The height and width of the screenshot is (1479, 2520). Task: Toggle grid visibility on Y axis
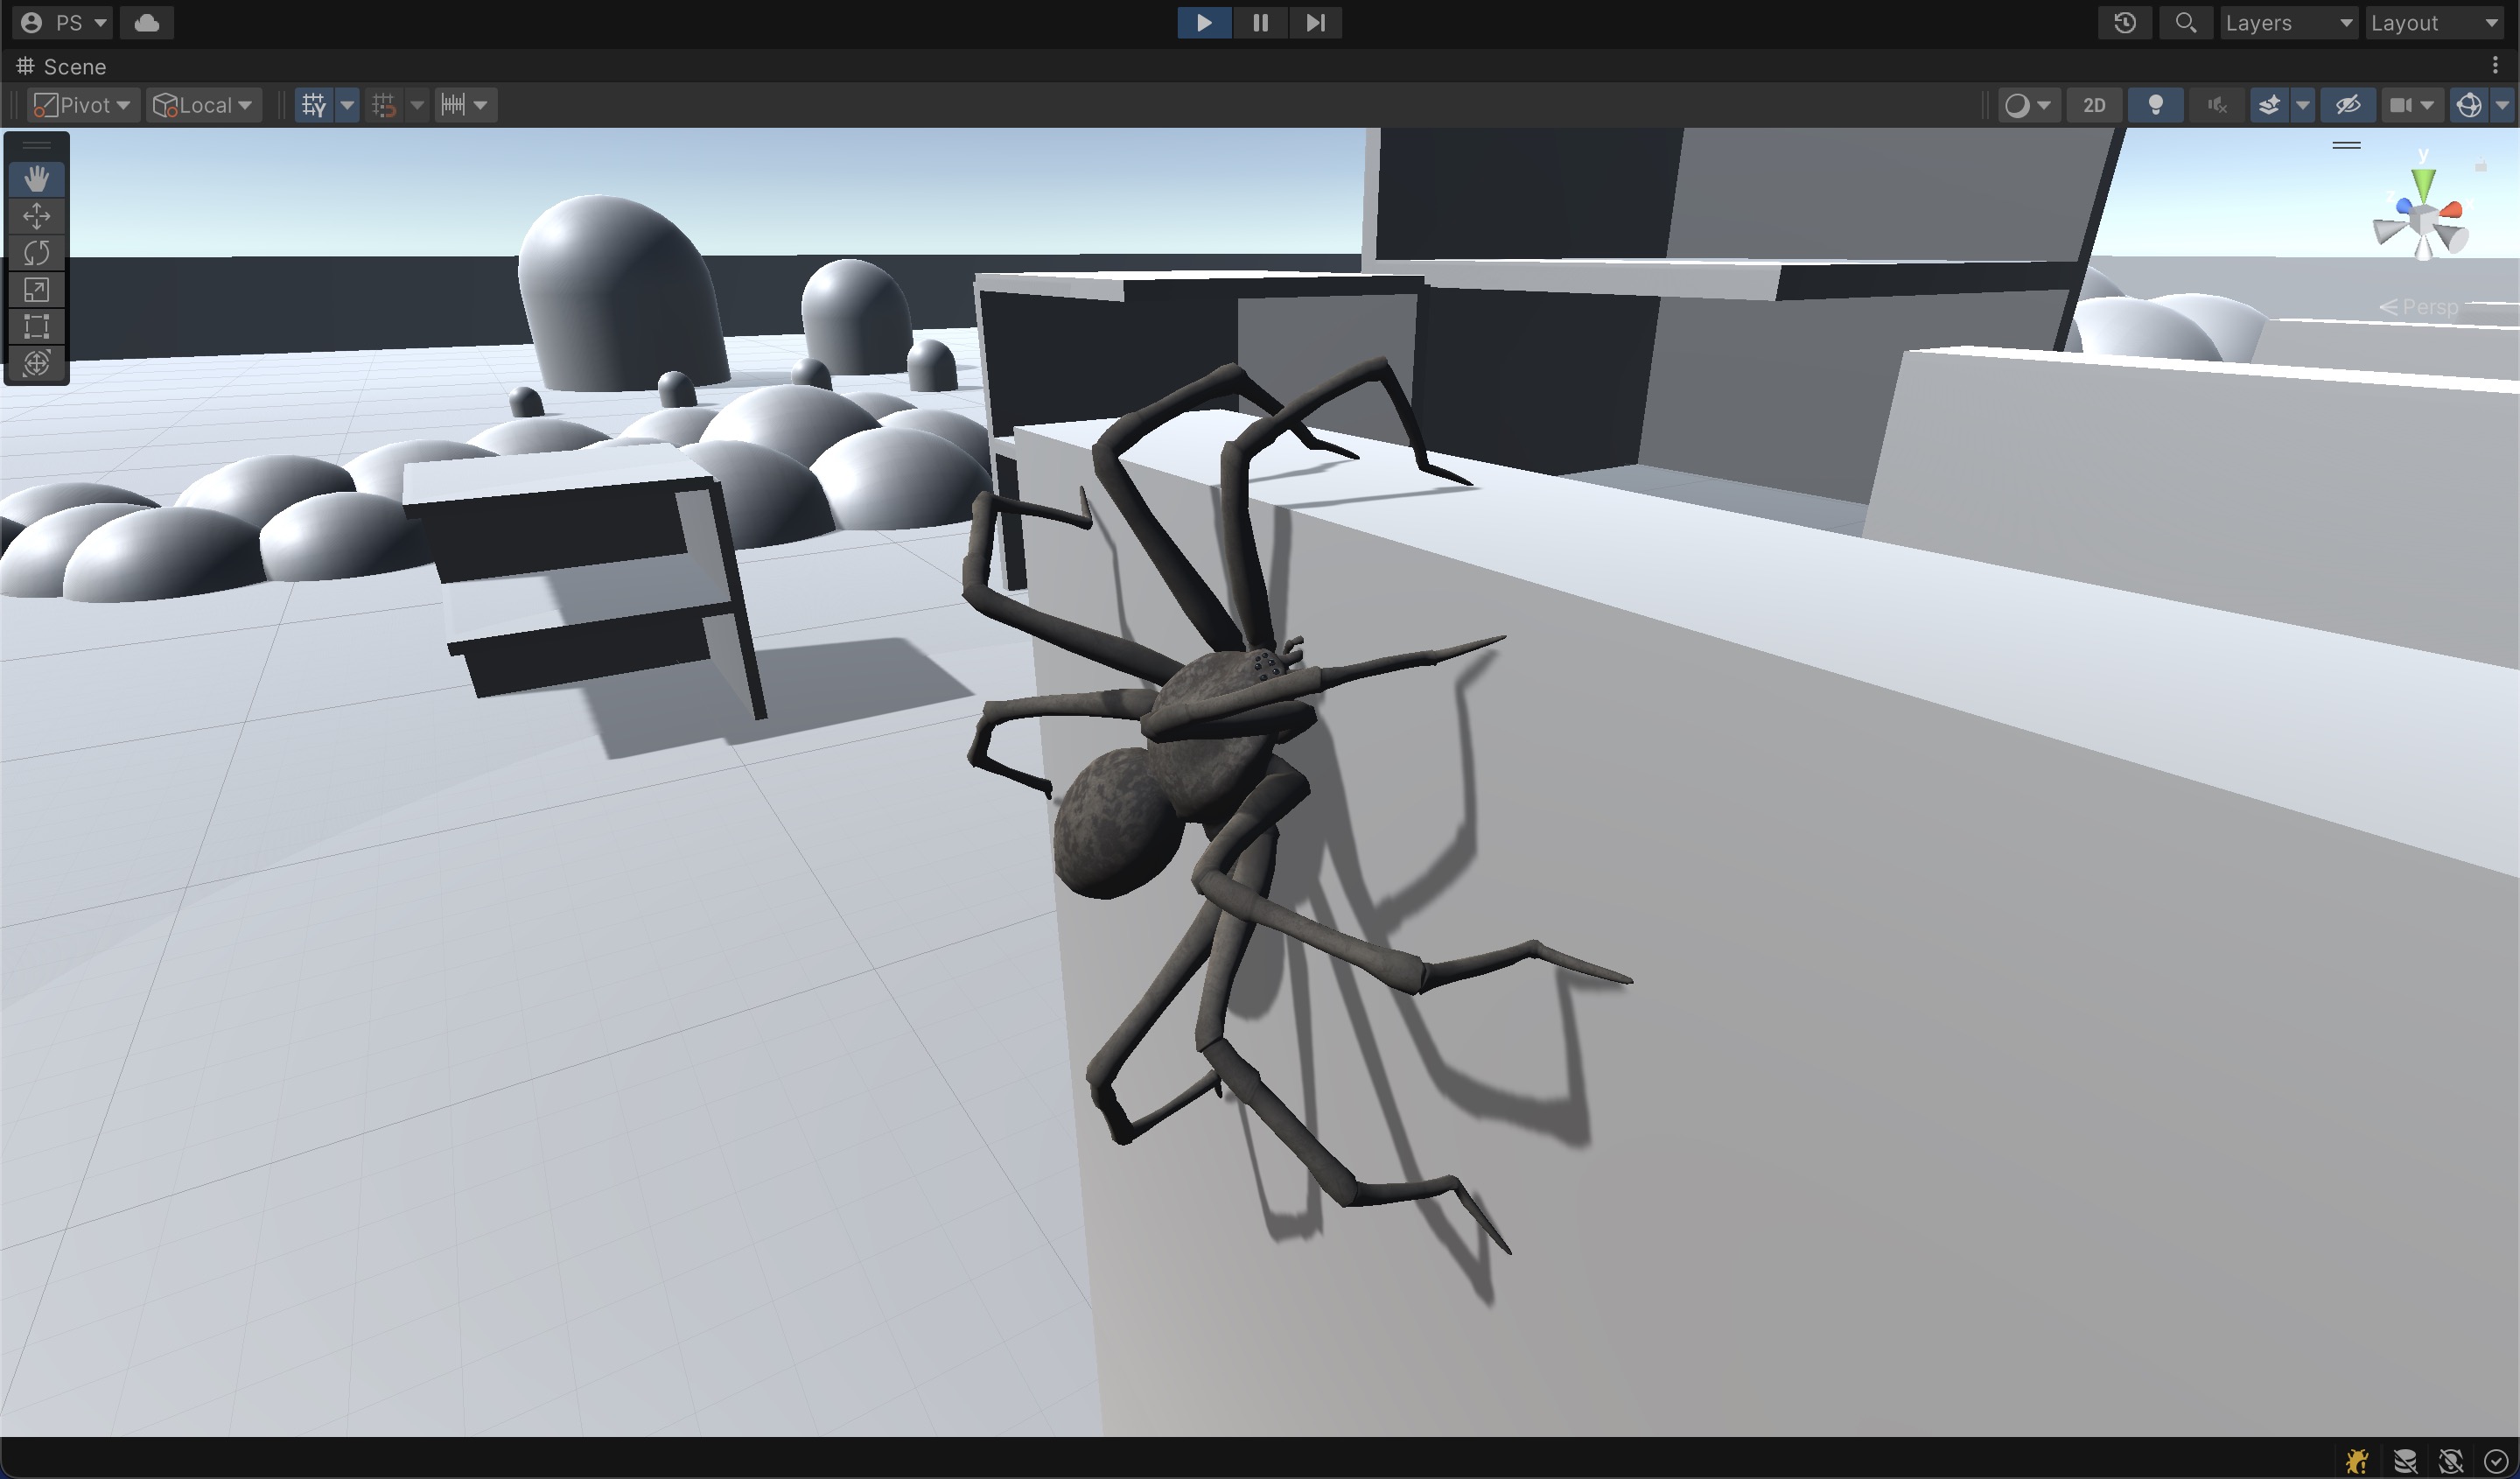[314, 105]
